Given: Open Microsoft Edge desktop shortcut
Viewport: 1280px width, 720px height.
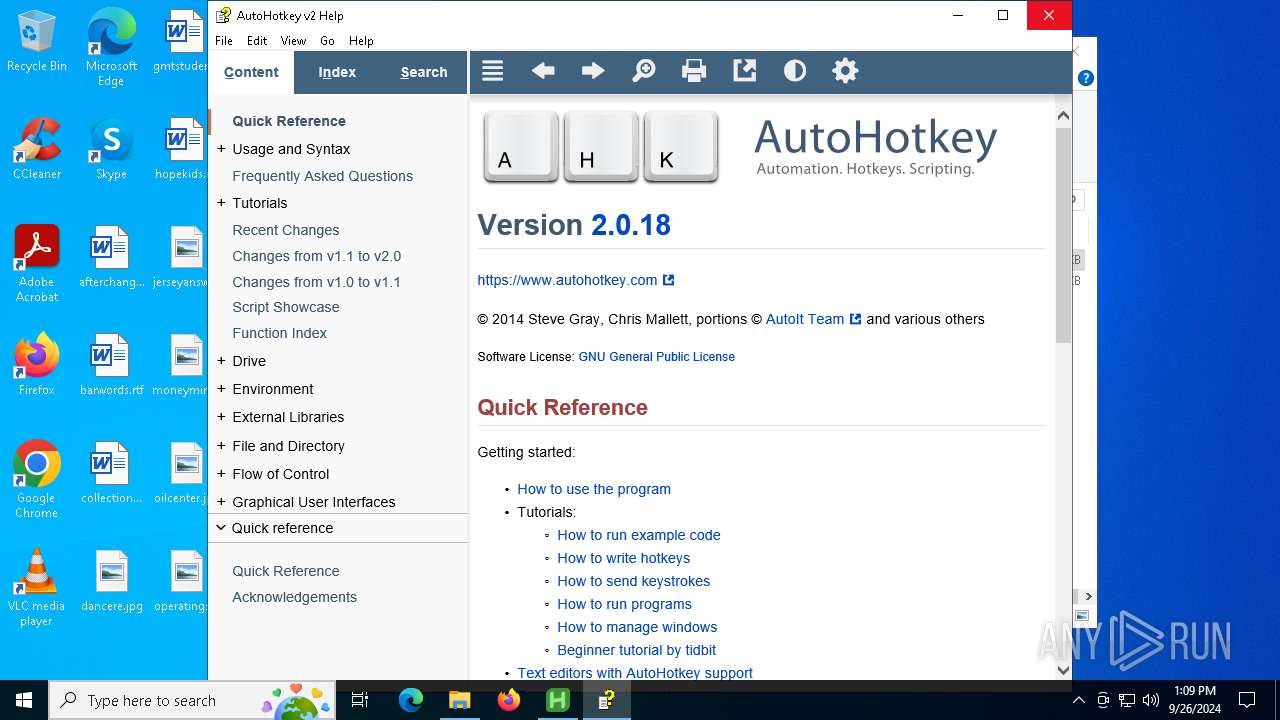Looking at the screenshot, I should coord(111,47).
